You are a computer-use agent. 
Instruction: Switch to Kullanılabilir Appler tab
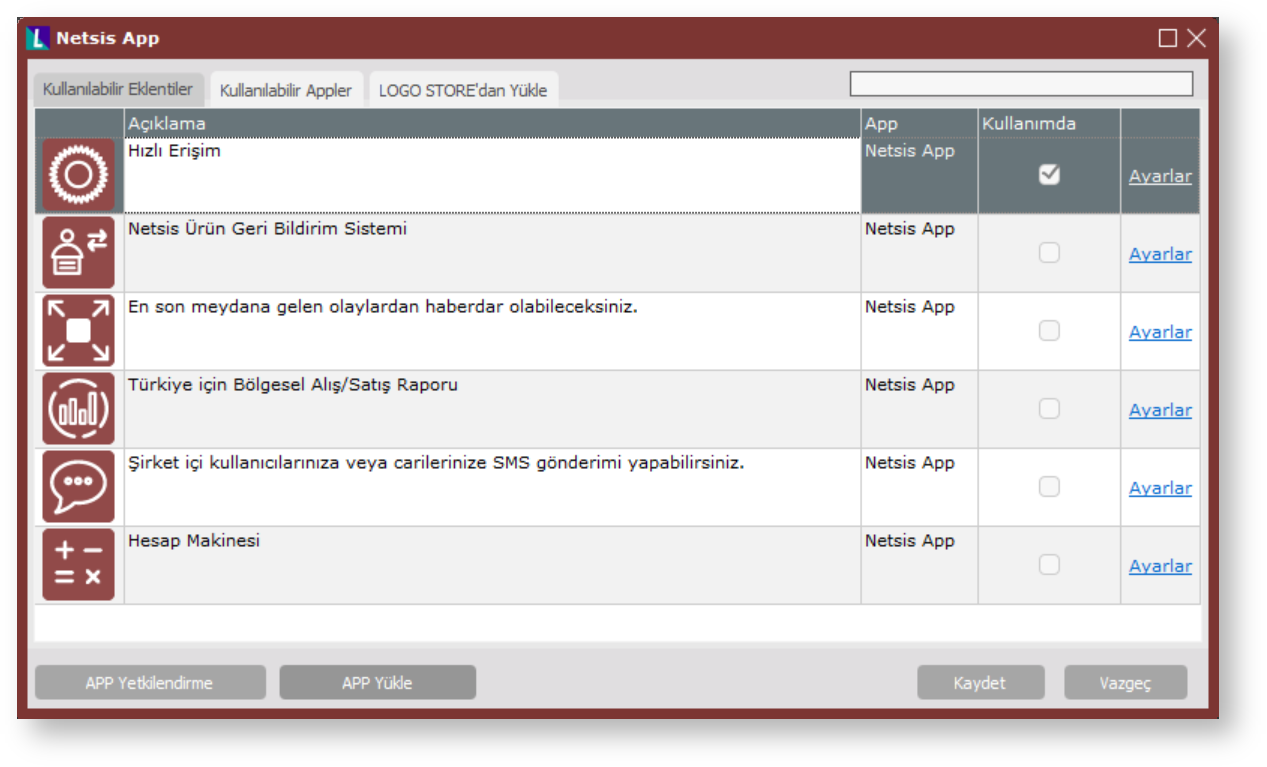click(286, 90)
